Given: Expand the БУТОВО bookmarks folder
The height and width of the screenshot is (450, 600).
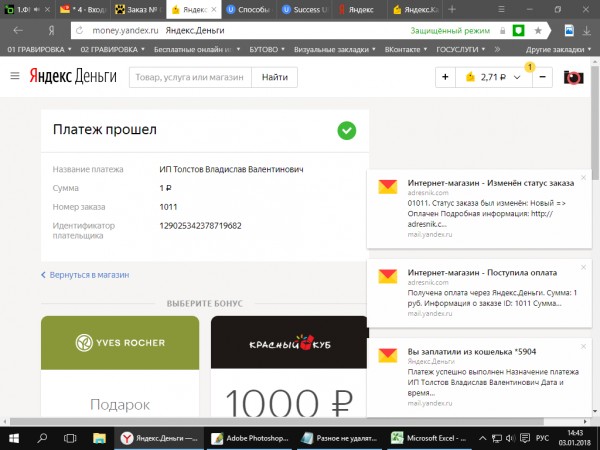Looking at the screenshot, I should click(267, 49).
